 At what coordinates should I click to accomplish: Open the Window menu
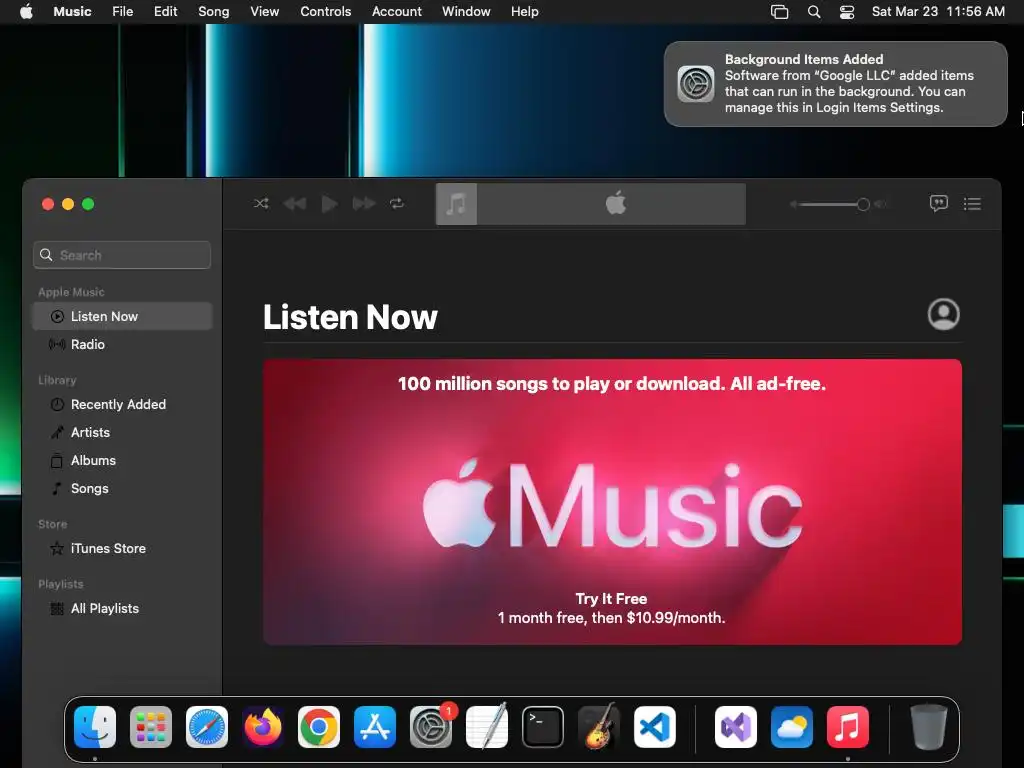pyautogui.click(x=466, y=12)
